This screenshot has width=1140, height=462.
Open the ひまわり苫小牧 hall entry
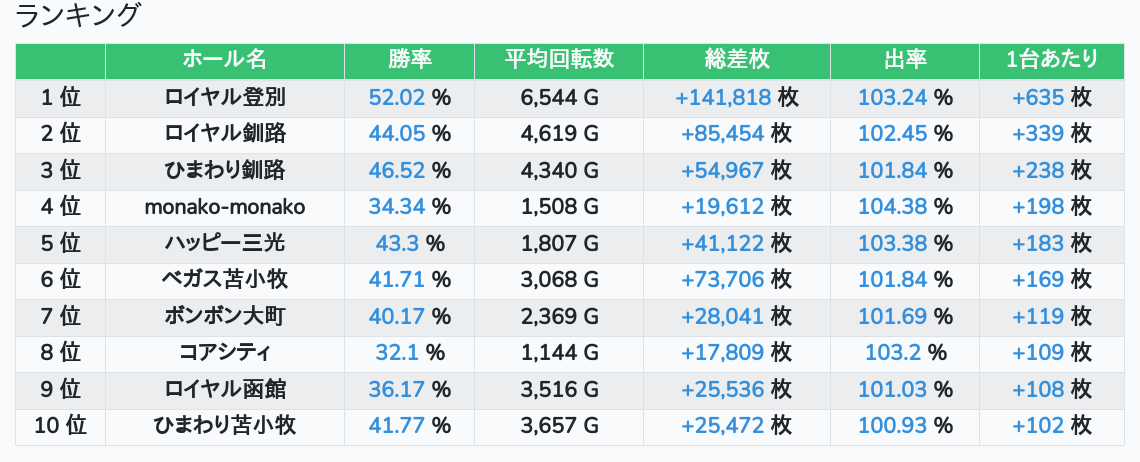point(225,426)
